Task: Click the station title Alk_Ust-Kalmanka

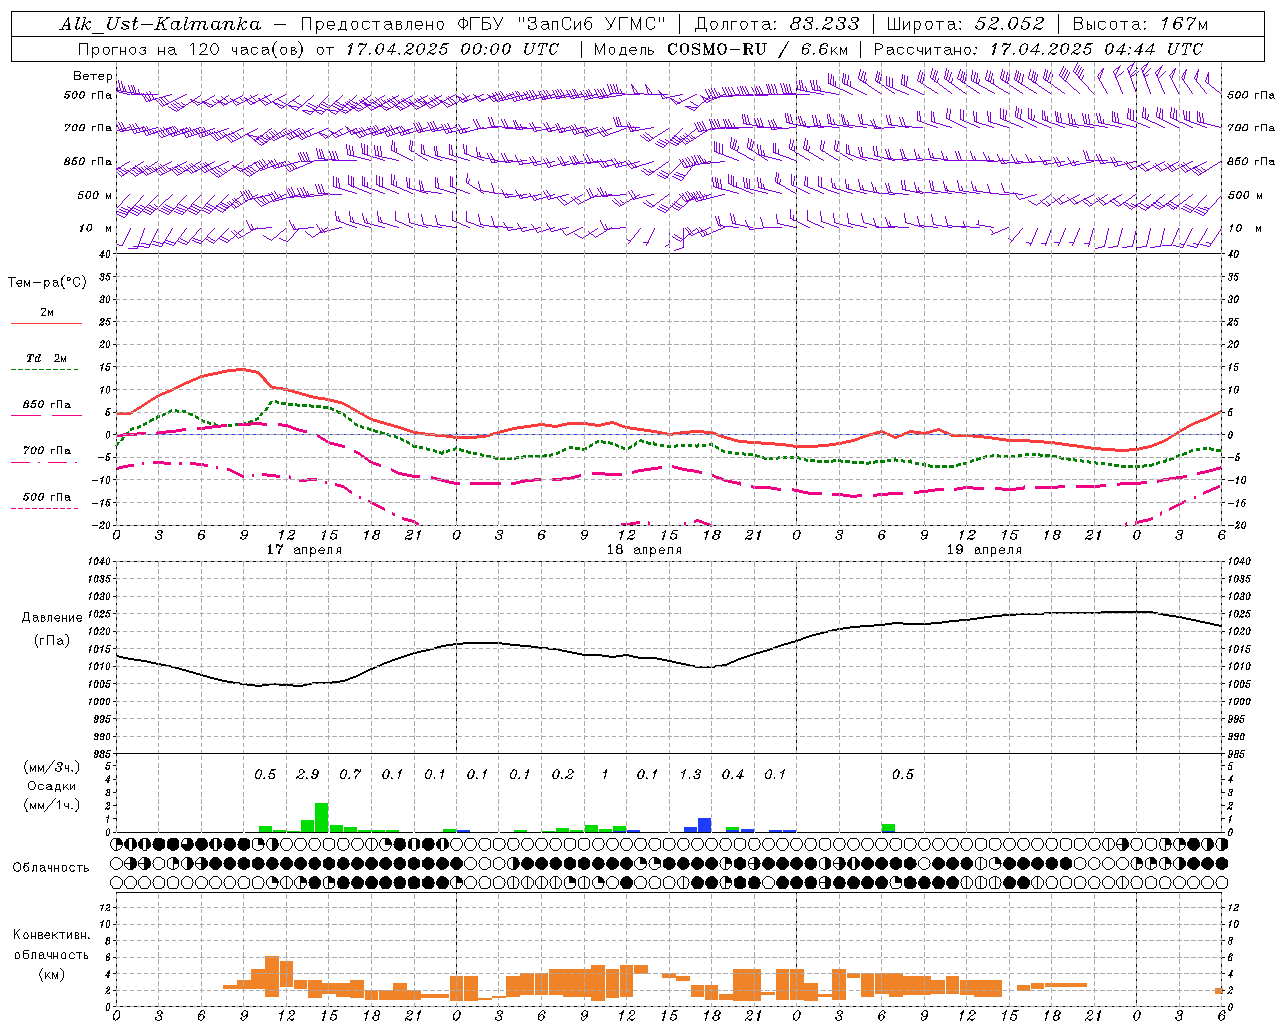Action: (x=160, y=24)
